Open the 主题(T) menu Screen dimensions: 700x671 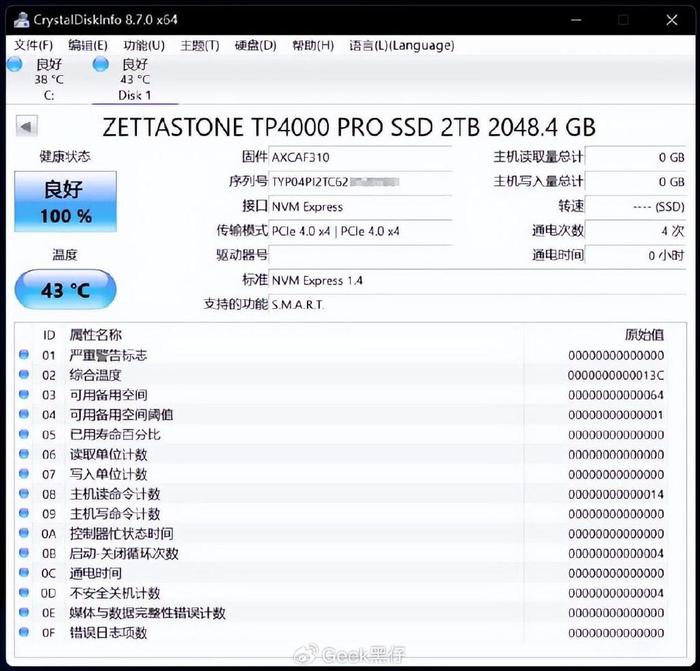(200, 45)
